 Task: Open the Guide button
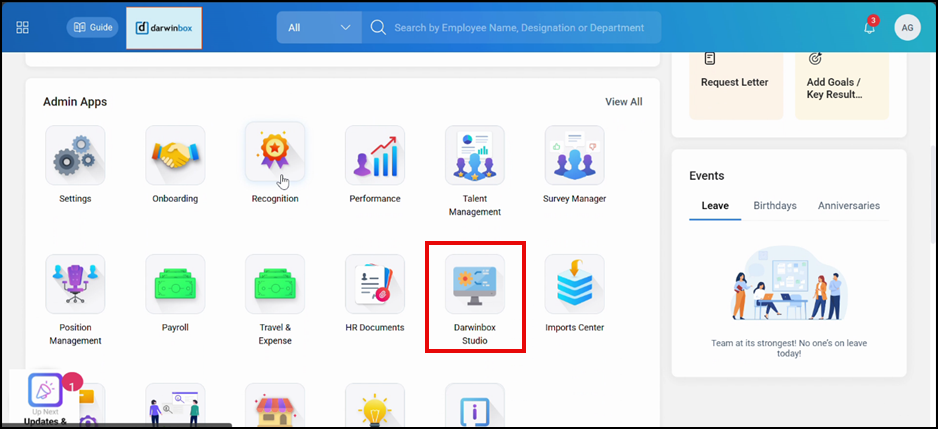pyautogui.click(x=92, y=28)
